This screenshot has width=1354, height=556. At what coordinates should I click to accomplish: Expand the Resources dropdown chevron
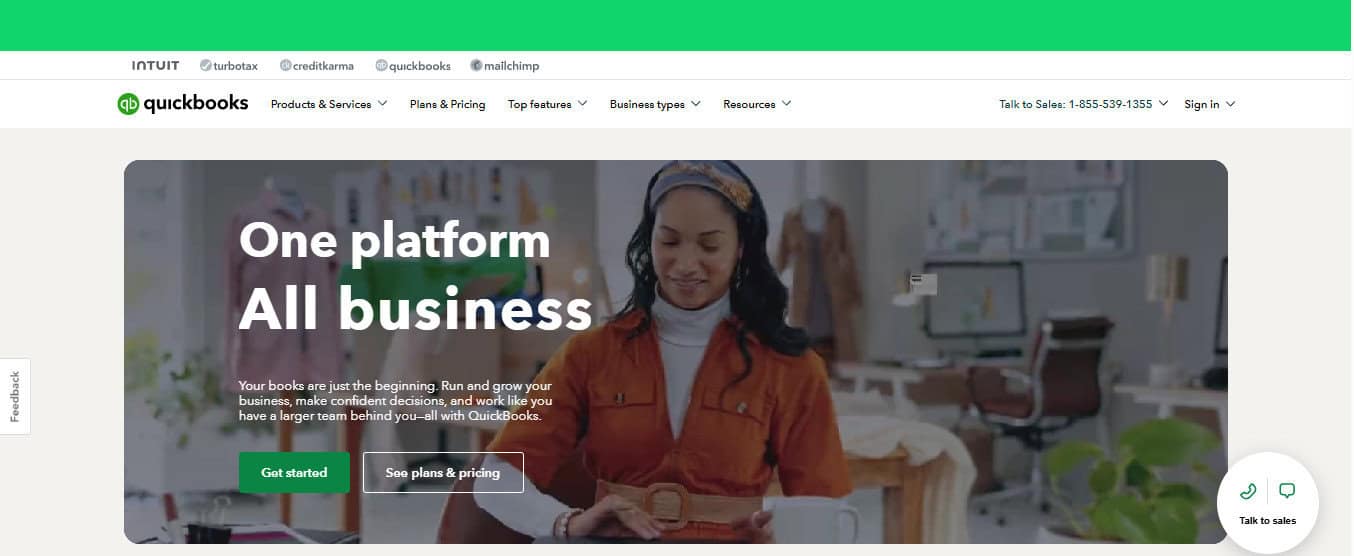(x=786, y=104)
